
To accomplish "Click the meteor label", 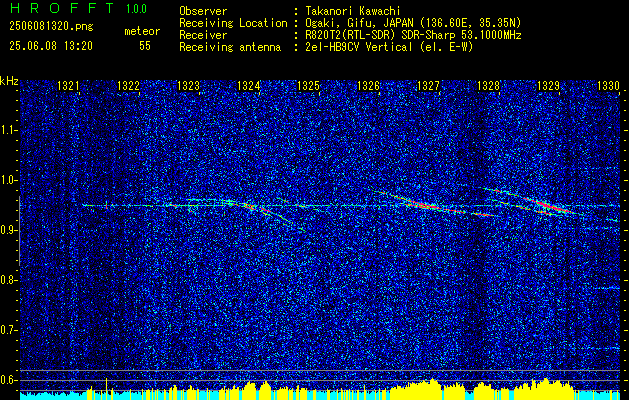I will pyautogui.click(x=142, y=31).
